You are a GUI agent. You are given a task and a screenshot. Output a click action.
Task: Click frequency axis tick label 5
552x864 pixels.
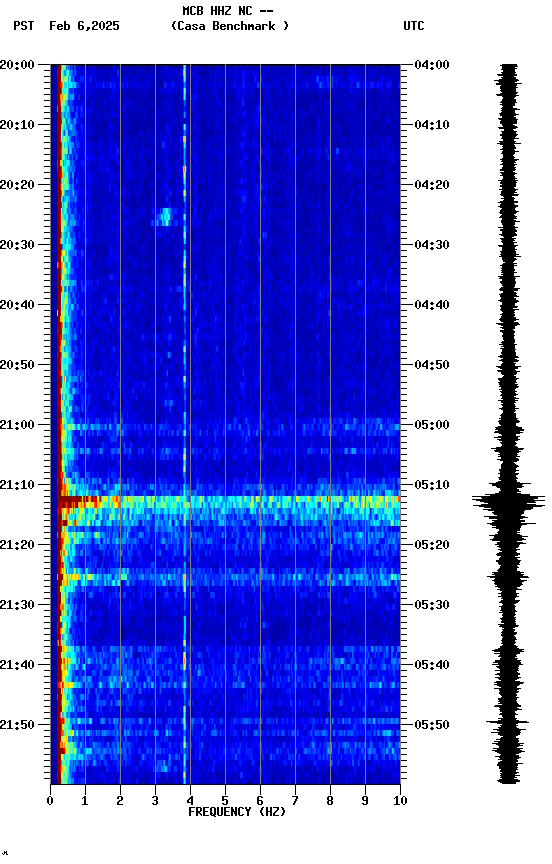pyautogui.click(x=225, y=801)
